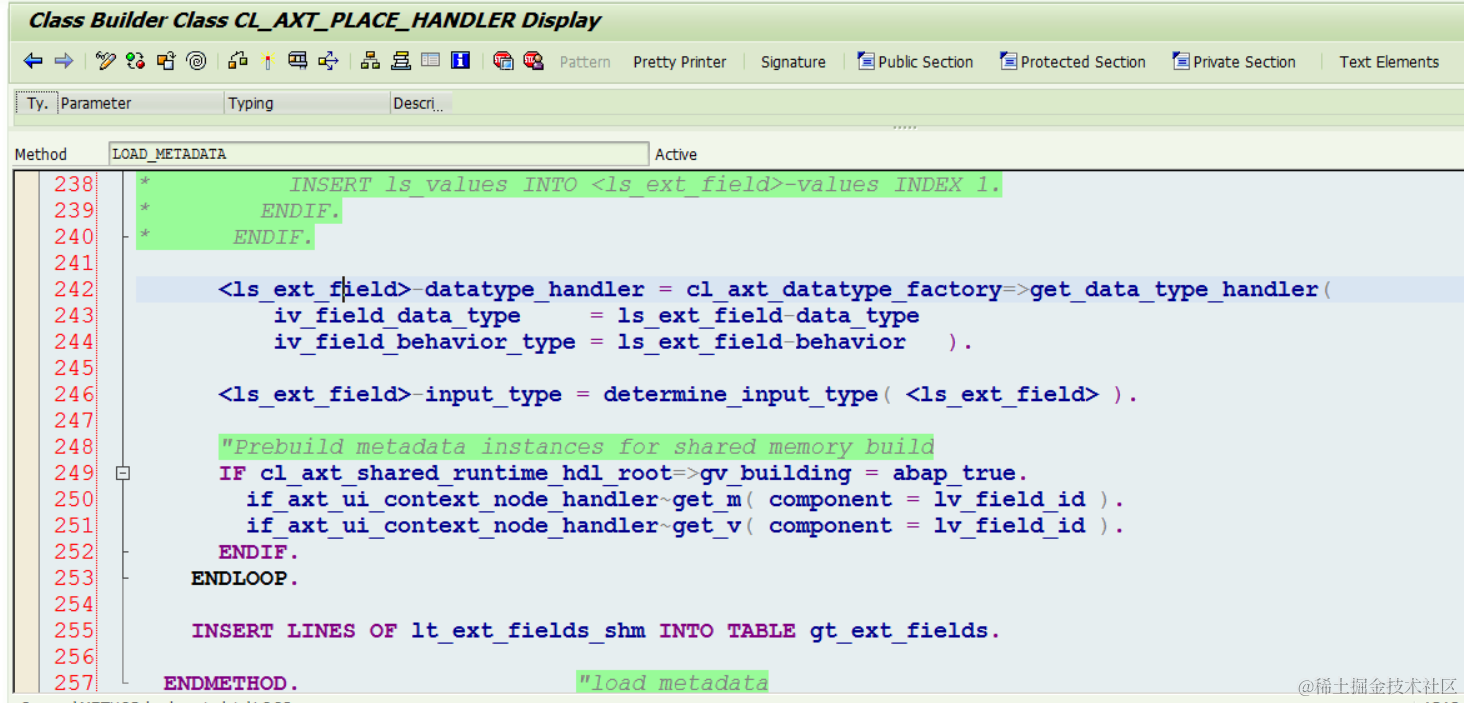Screen dimensions: 1464x703
Task: Open Text Elements
Action: (x=1389, y=62)
